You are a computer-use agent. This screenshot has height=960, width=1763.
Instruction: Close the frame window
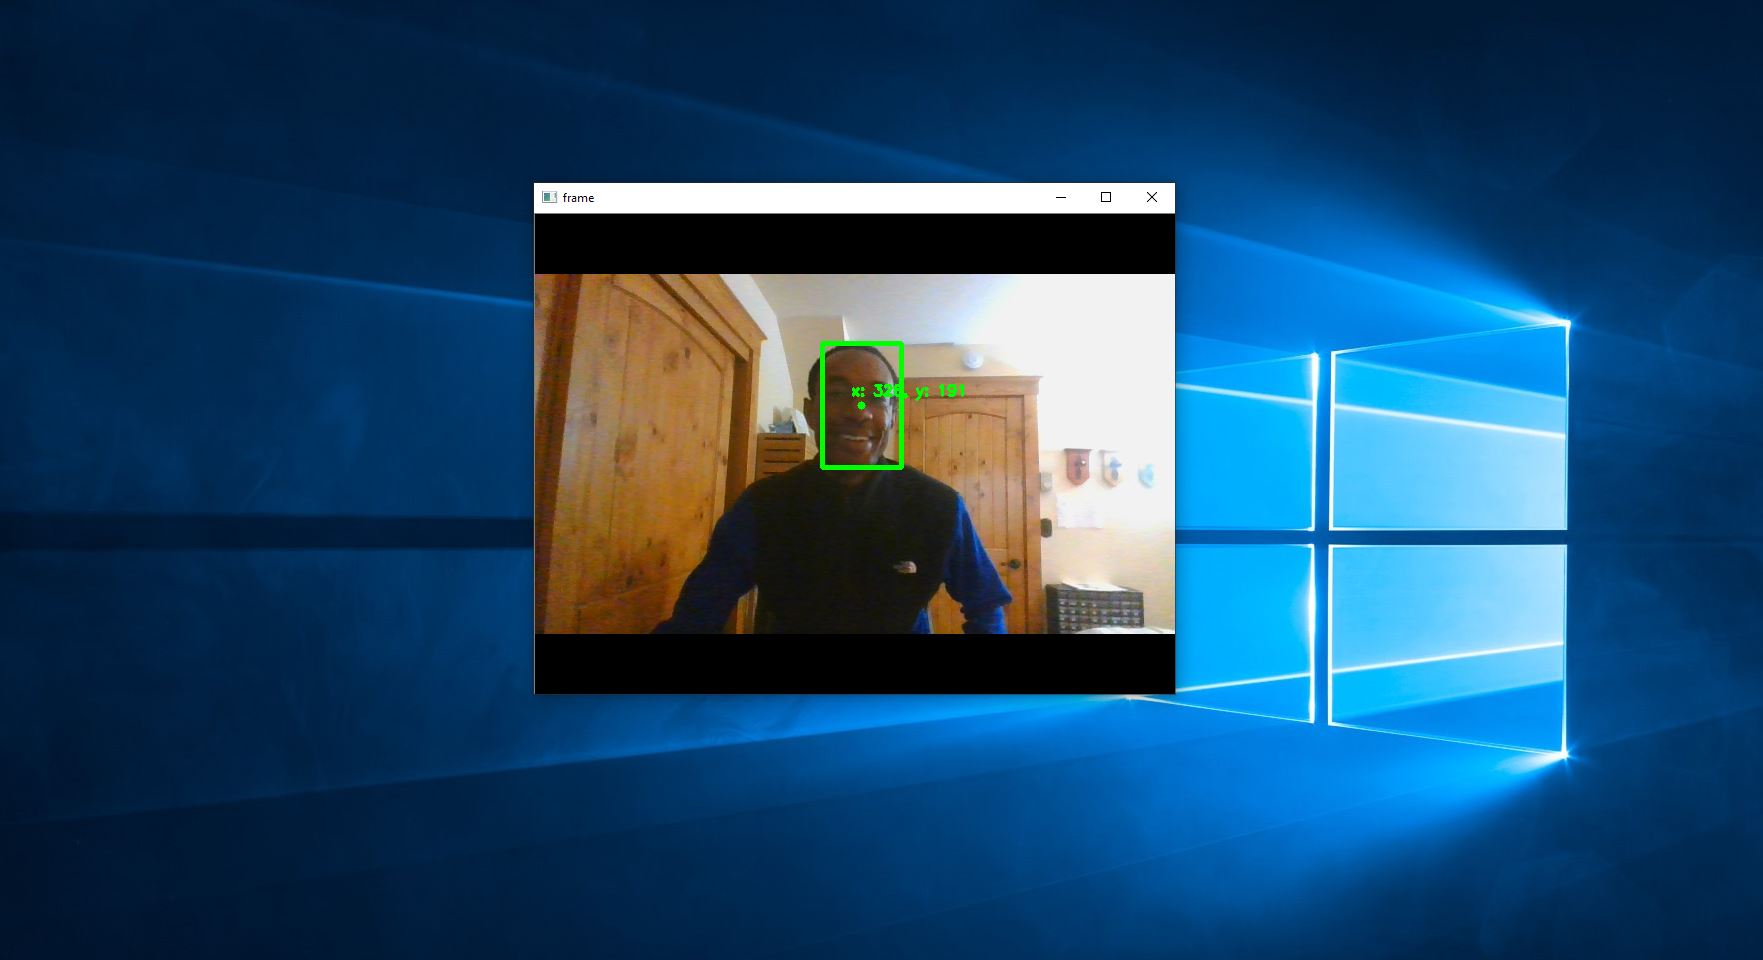pyautogui.click(x=1151, y=197)
